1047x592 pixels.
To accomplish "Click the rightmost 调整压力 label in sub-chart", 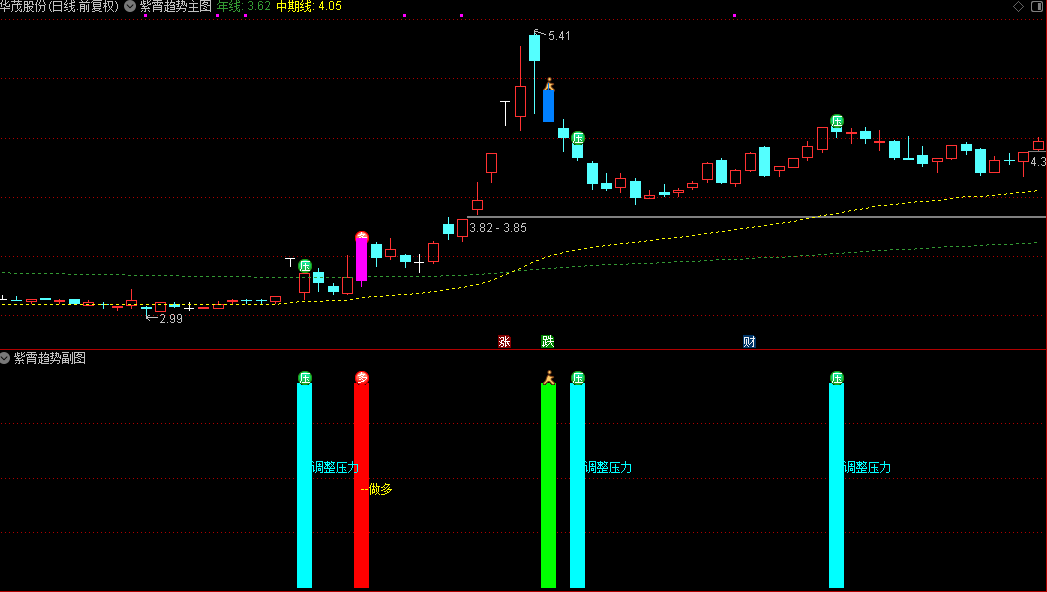I will pyautogui.click(x=867, y=467).
